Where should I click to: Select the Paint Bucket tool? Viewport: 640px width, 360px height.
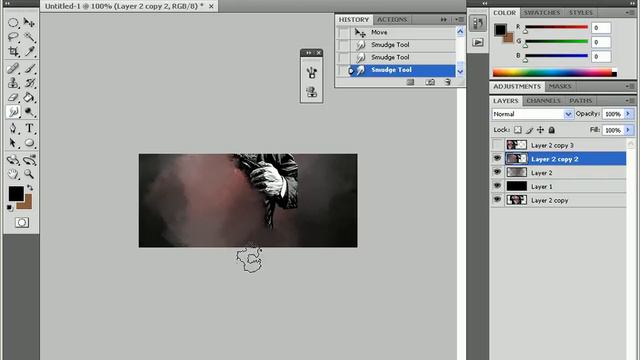[29, 97]
